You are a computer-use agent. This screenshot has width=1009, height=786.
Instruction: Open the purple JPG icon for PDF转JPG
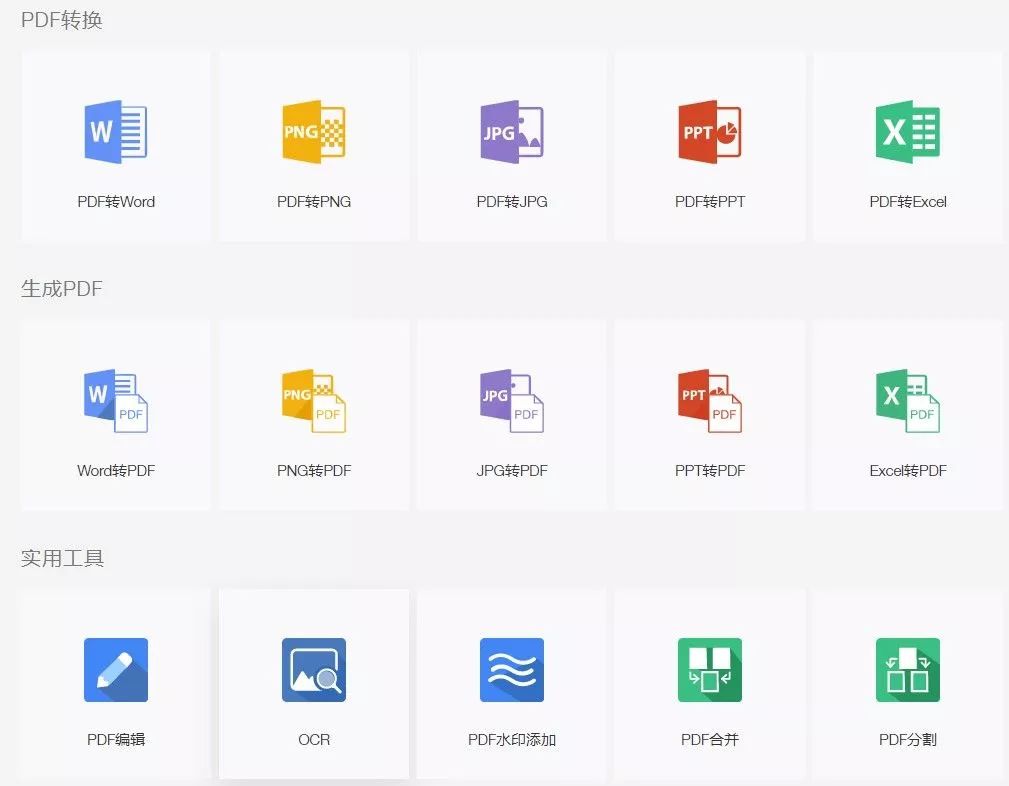point(512,132)
